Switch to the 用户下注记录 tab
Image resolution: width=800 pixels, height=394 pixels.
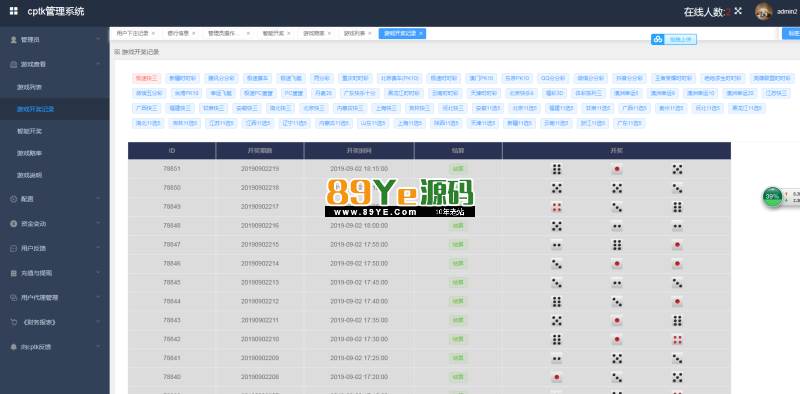pos(132,33)
